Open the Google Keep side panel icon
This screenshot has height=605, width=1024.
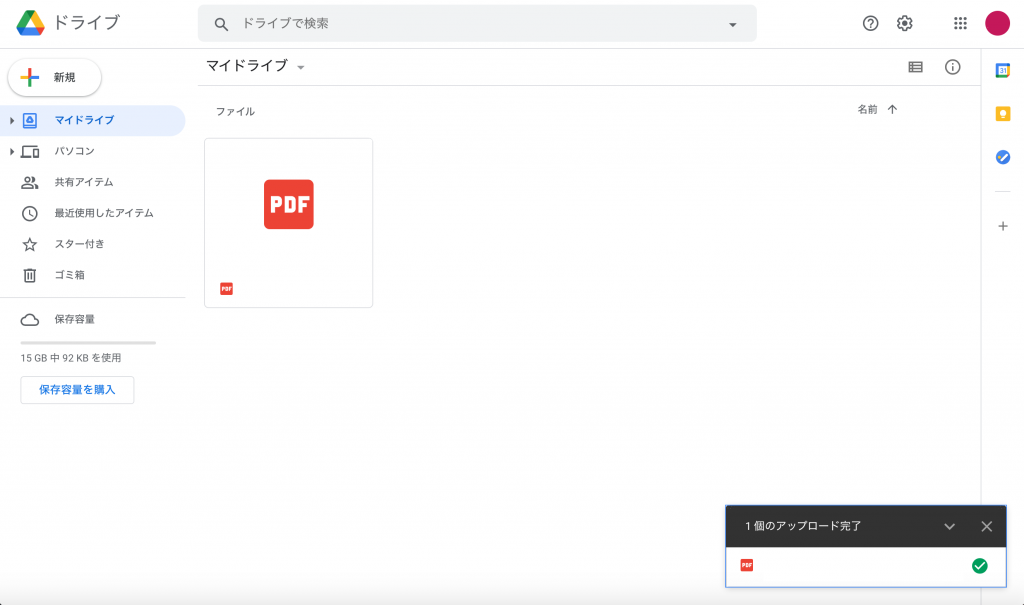[1003, 114]
